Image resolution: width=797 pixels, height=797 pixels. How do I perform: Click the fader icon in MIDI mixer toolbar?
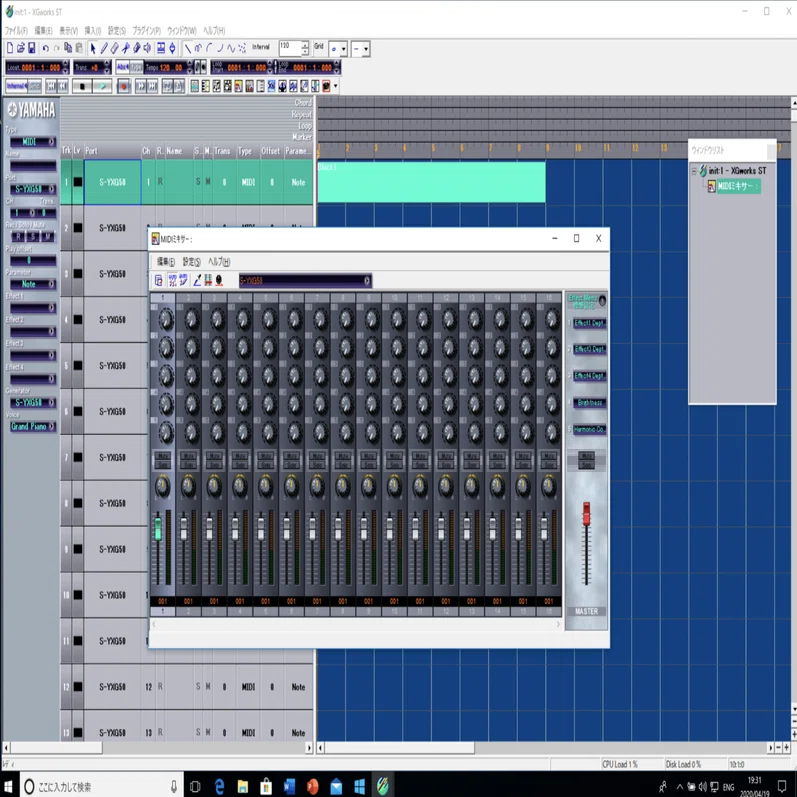(x=208, y=281)
